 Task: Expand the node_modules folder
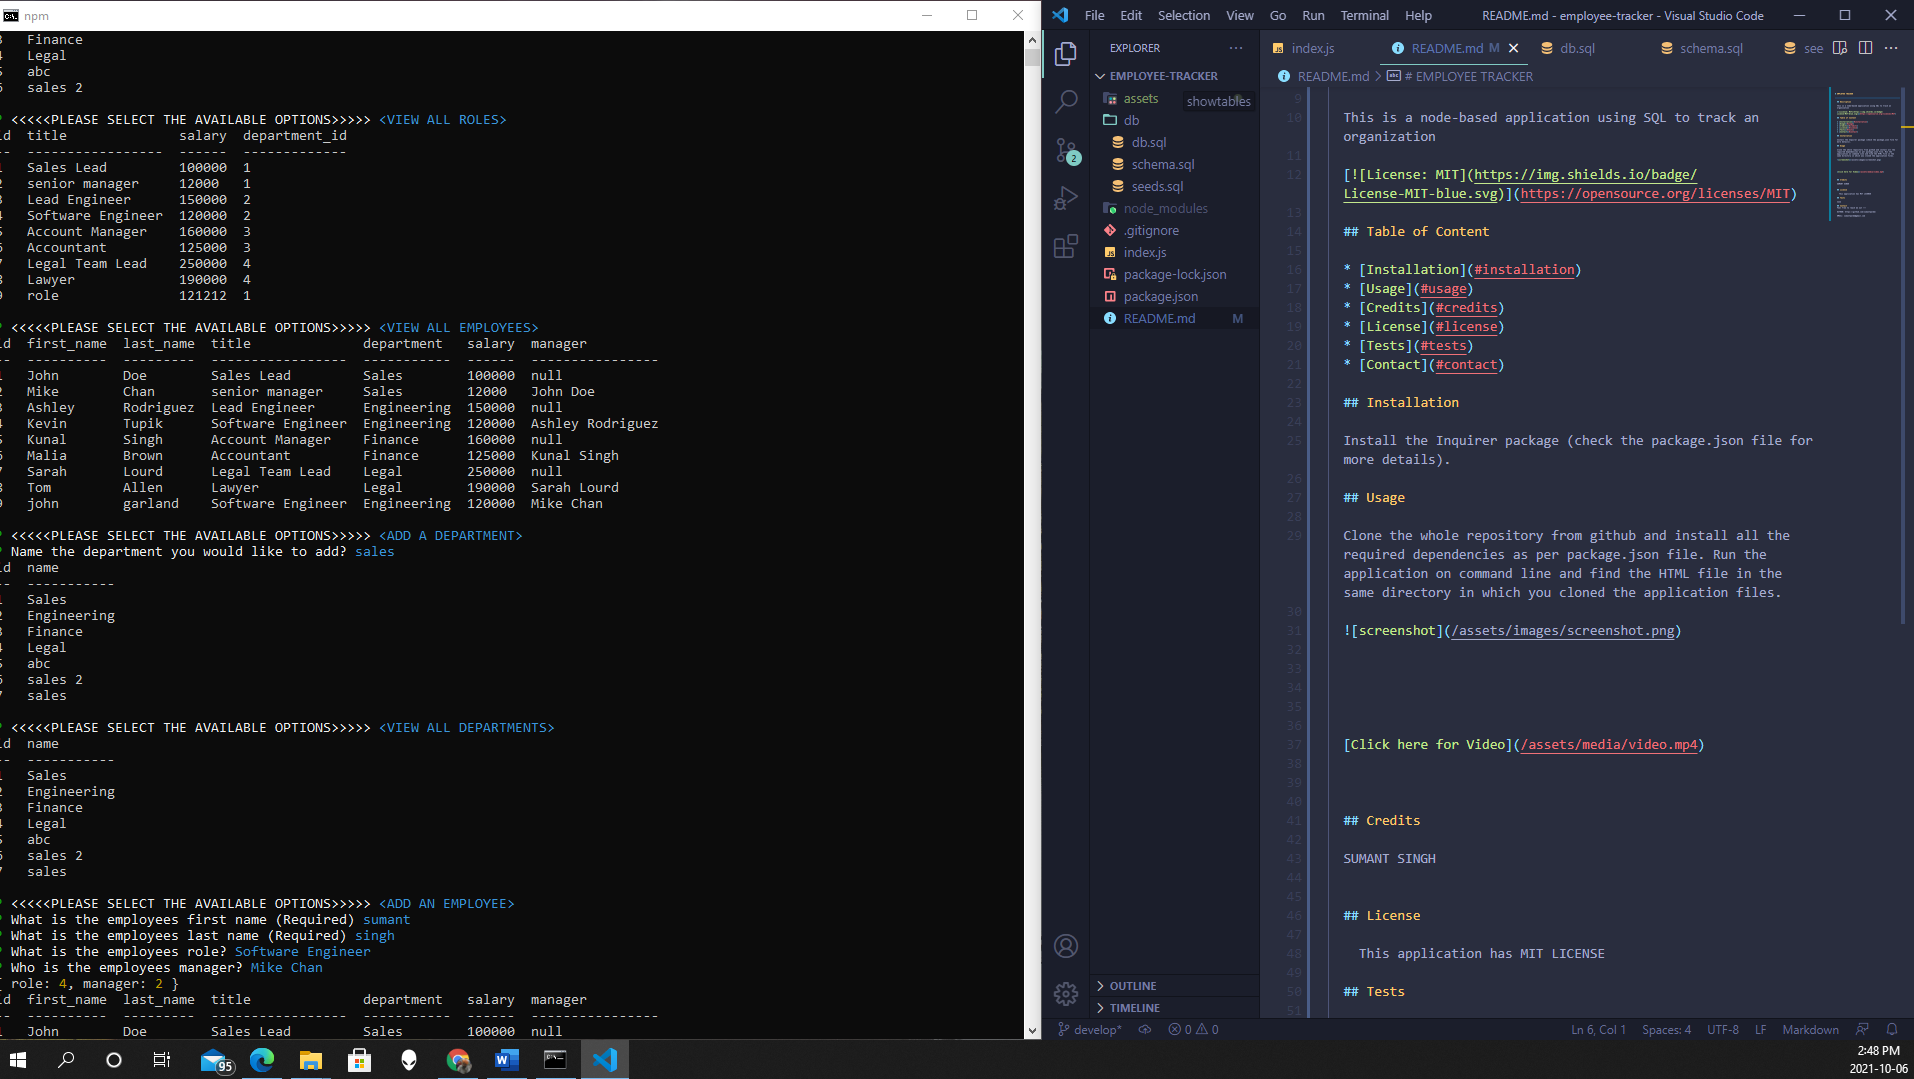[x=1165, y=208]
